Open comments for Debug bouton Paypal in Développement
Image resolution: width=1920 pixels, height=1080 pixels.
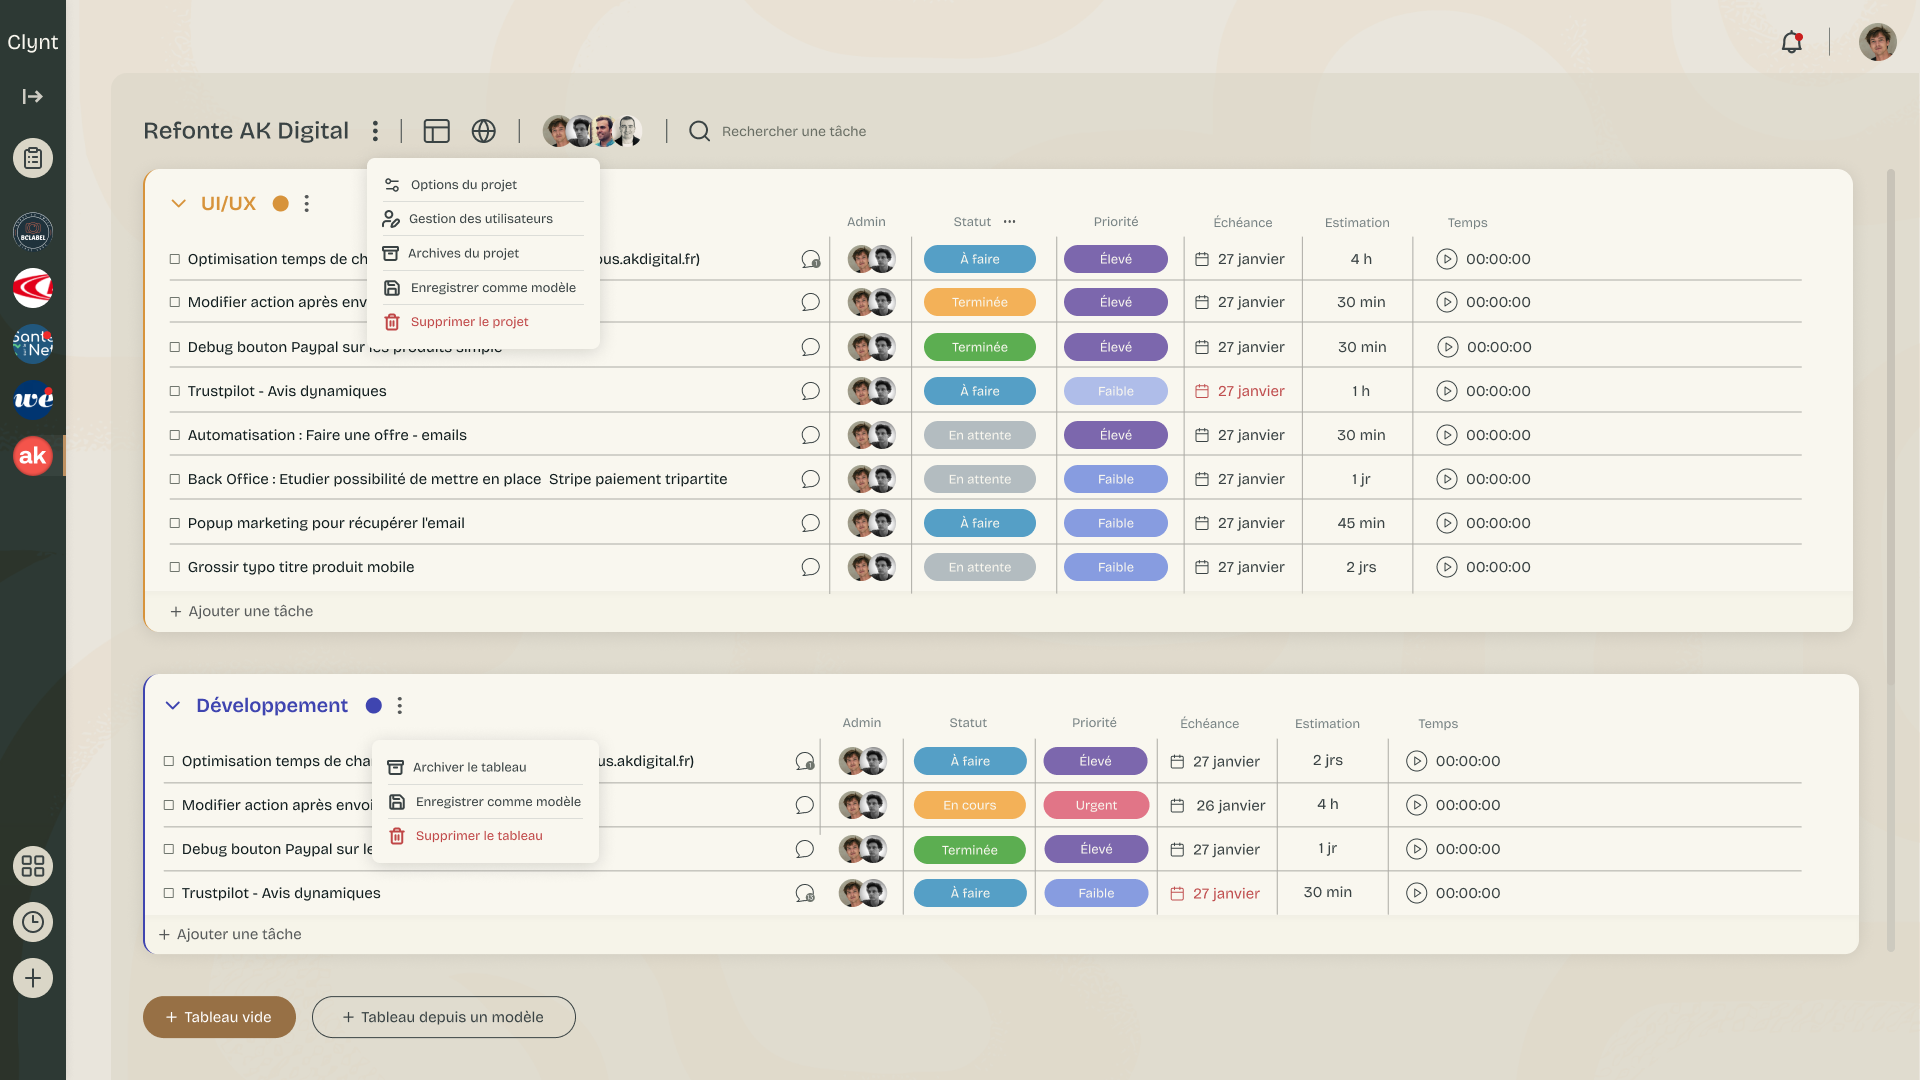[x=805, y=849]
